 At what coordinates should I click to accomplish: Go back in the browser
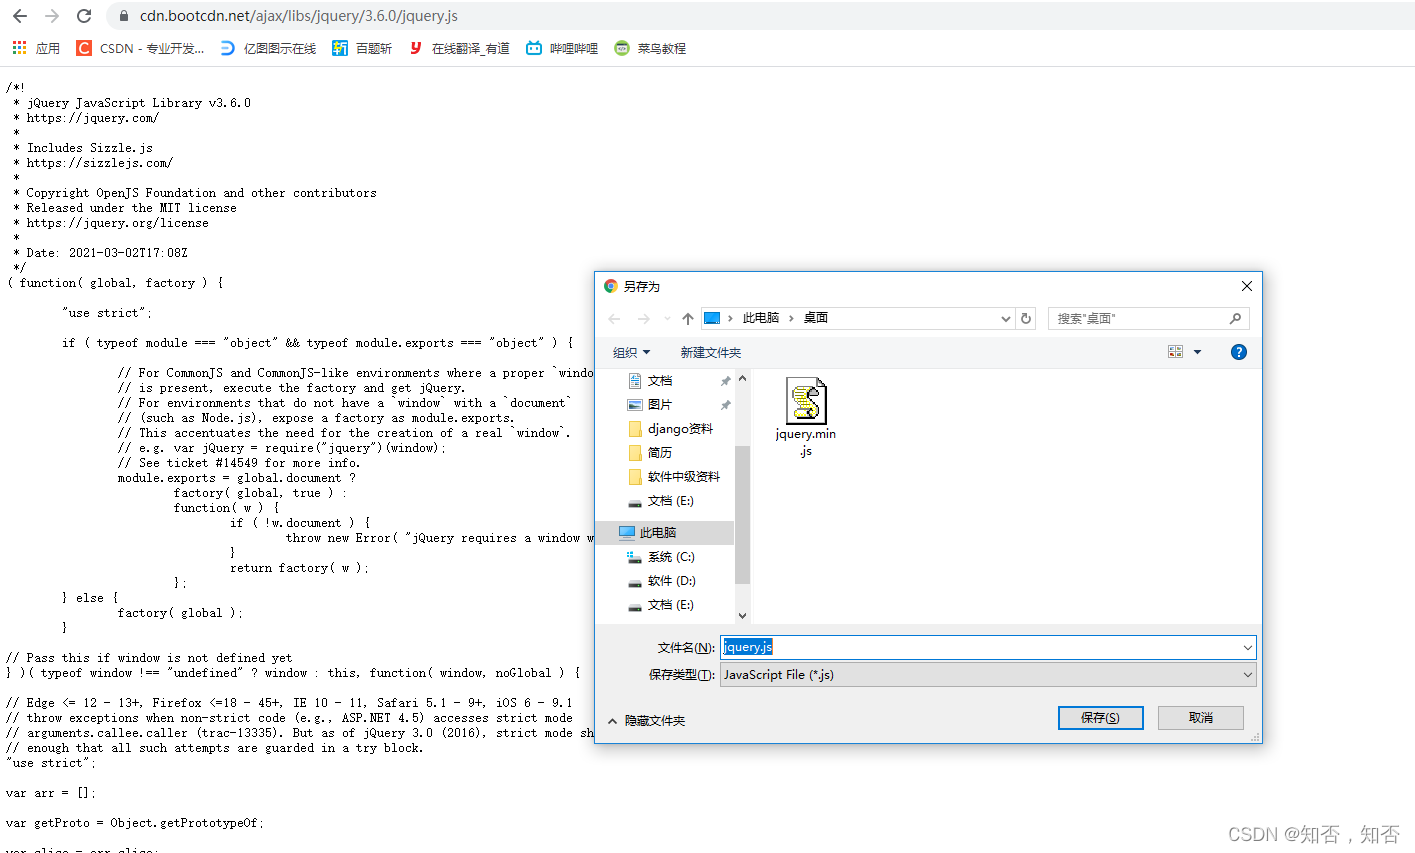coord(20,16)
